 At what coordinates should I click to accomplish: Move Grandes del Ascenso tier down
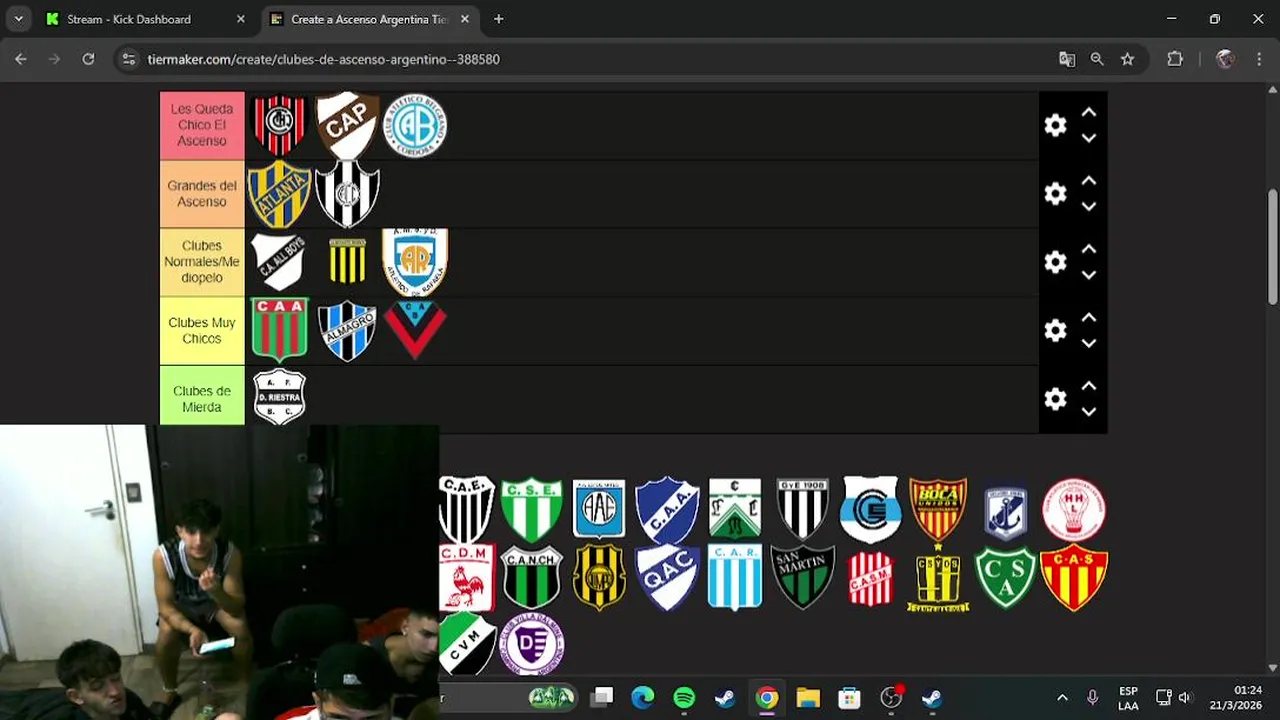coord(1089,206)
